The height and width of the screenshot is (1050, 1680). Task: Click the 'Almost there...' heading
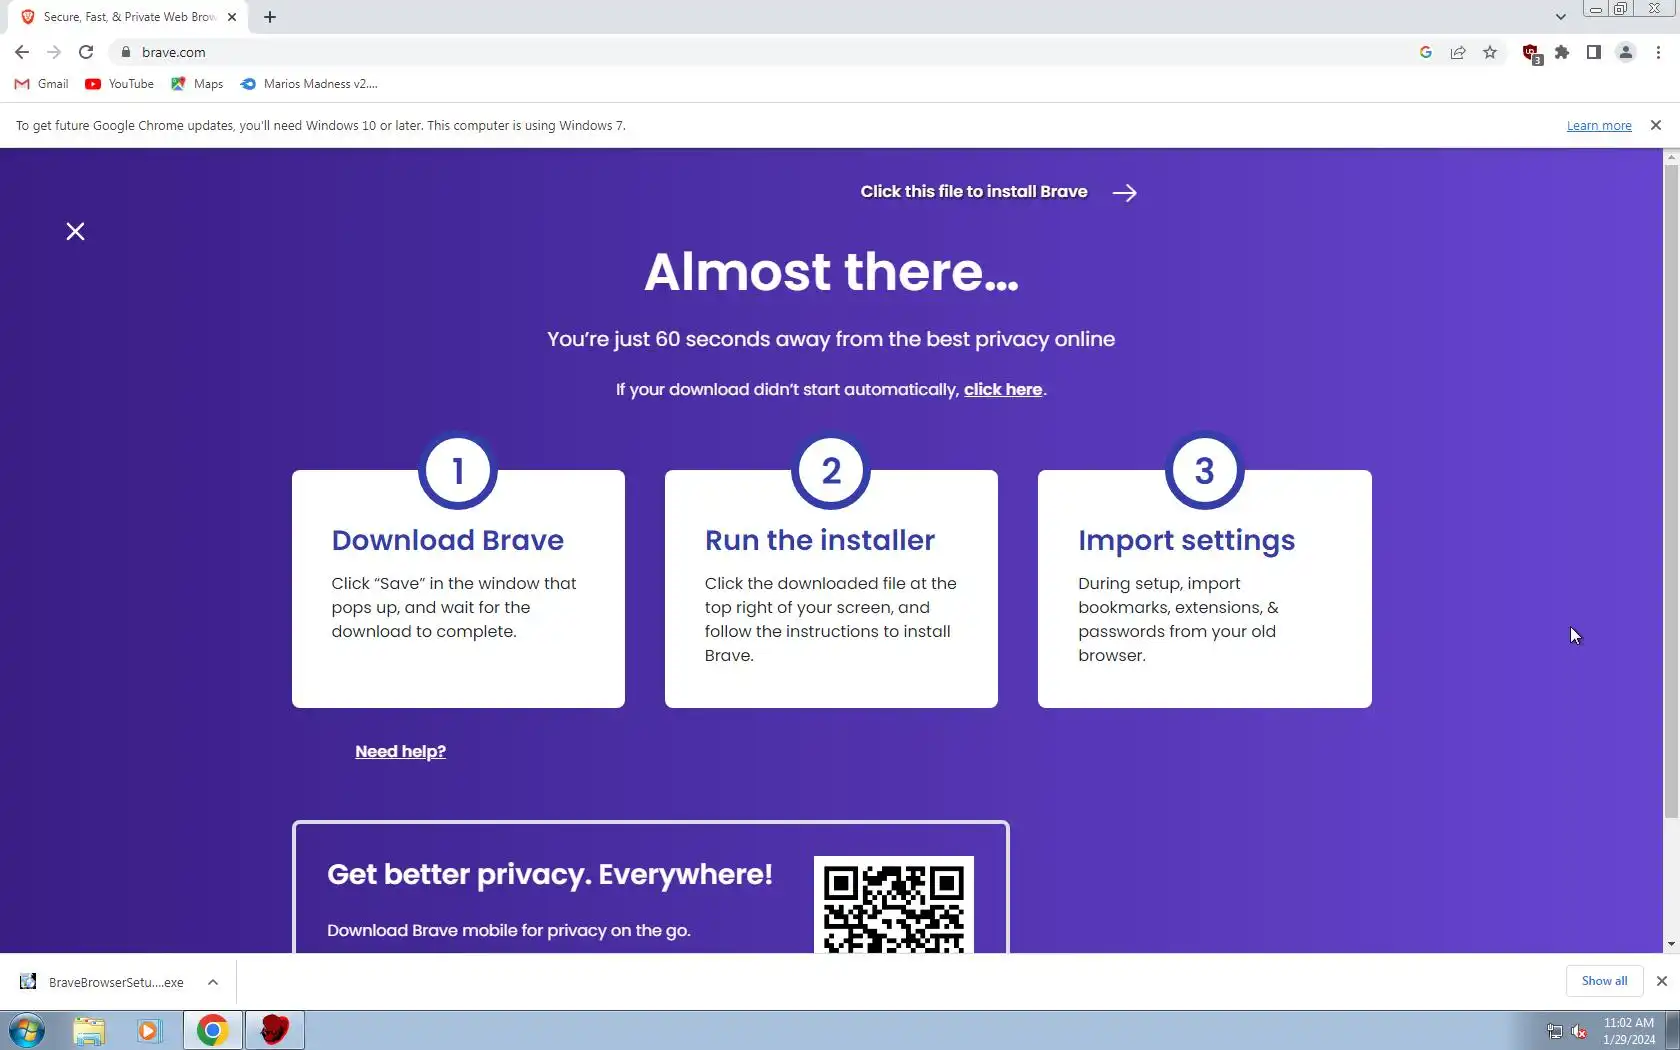[832, 272]
